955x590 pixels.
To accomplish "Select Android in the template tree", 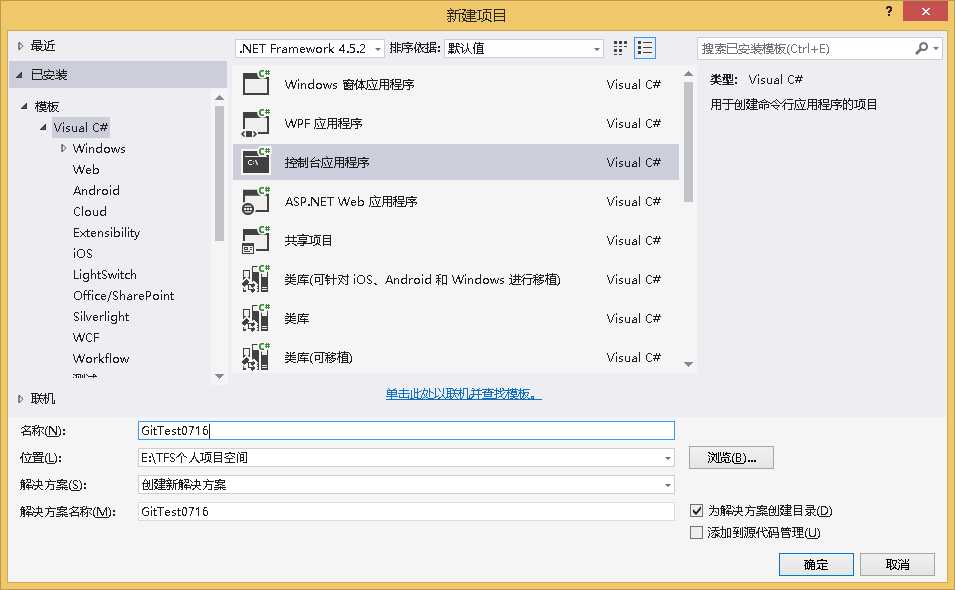I will coord(96,191).
